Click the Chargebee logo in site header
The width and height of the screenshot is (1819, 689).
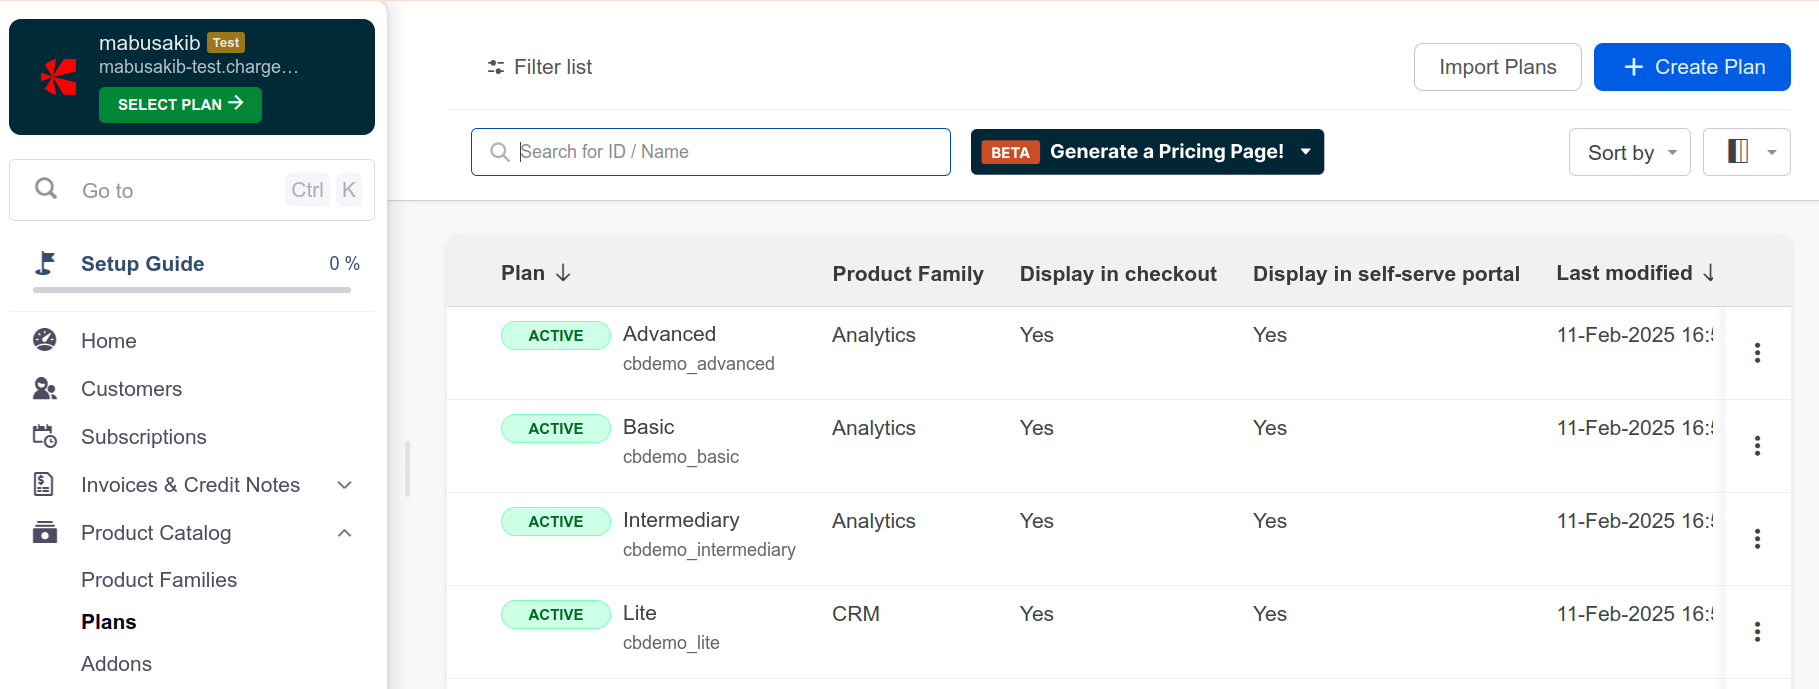pyautogui.click(x=59, y=77)
